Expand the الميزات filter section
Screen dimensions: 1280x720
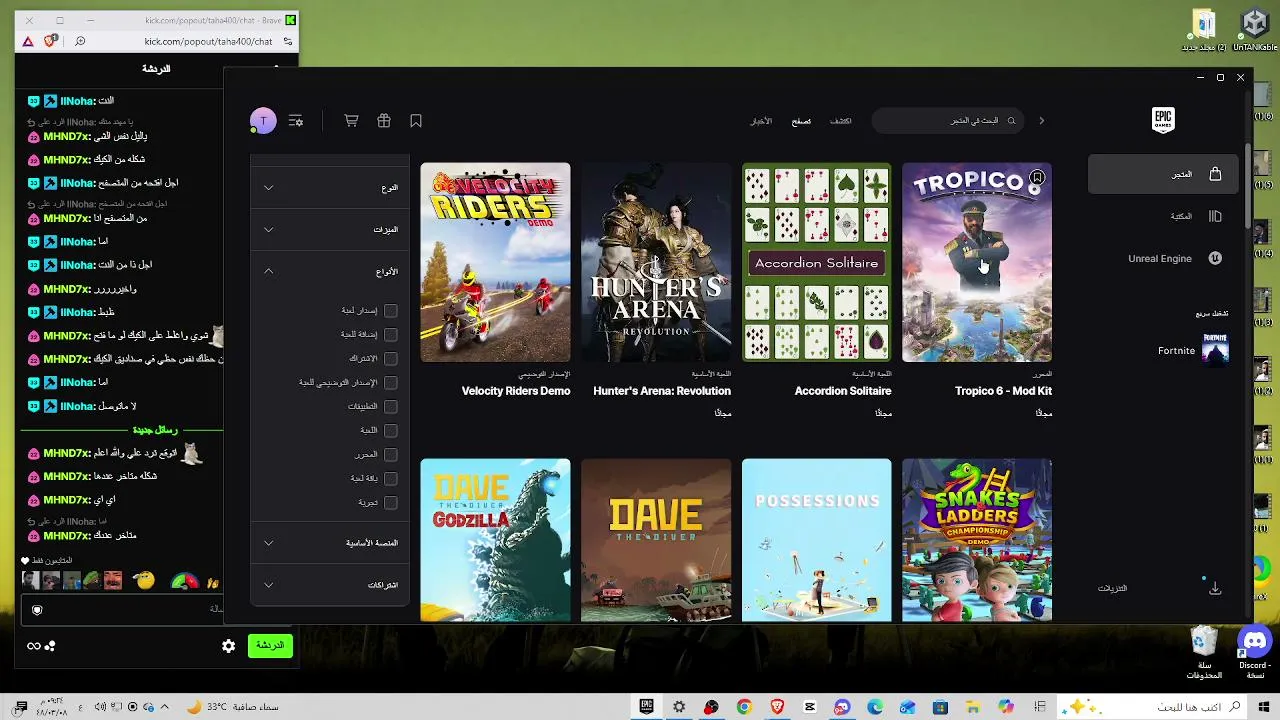point(330,230)
